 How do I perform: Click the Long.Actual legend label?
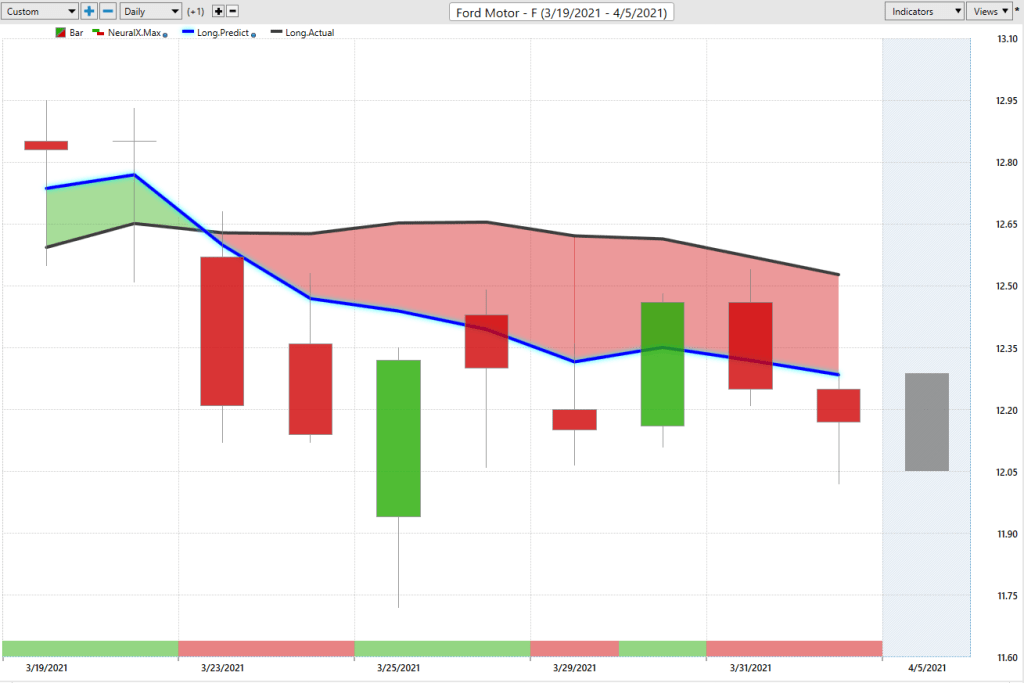tap(310, 33)
